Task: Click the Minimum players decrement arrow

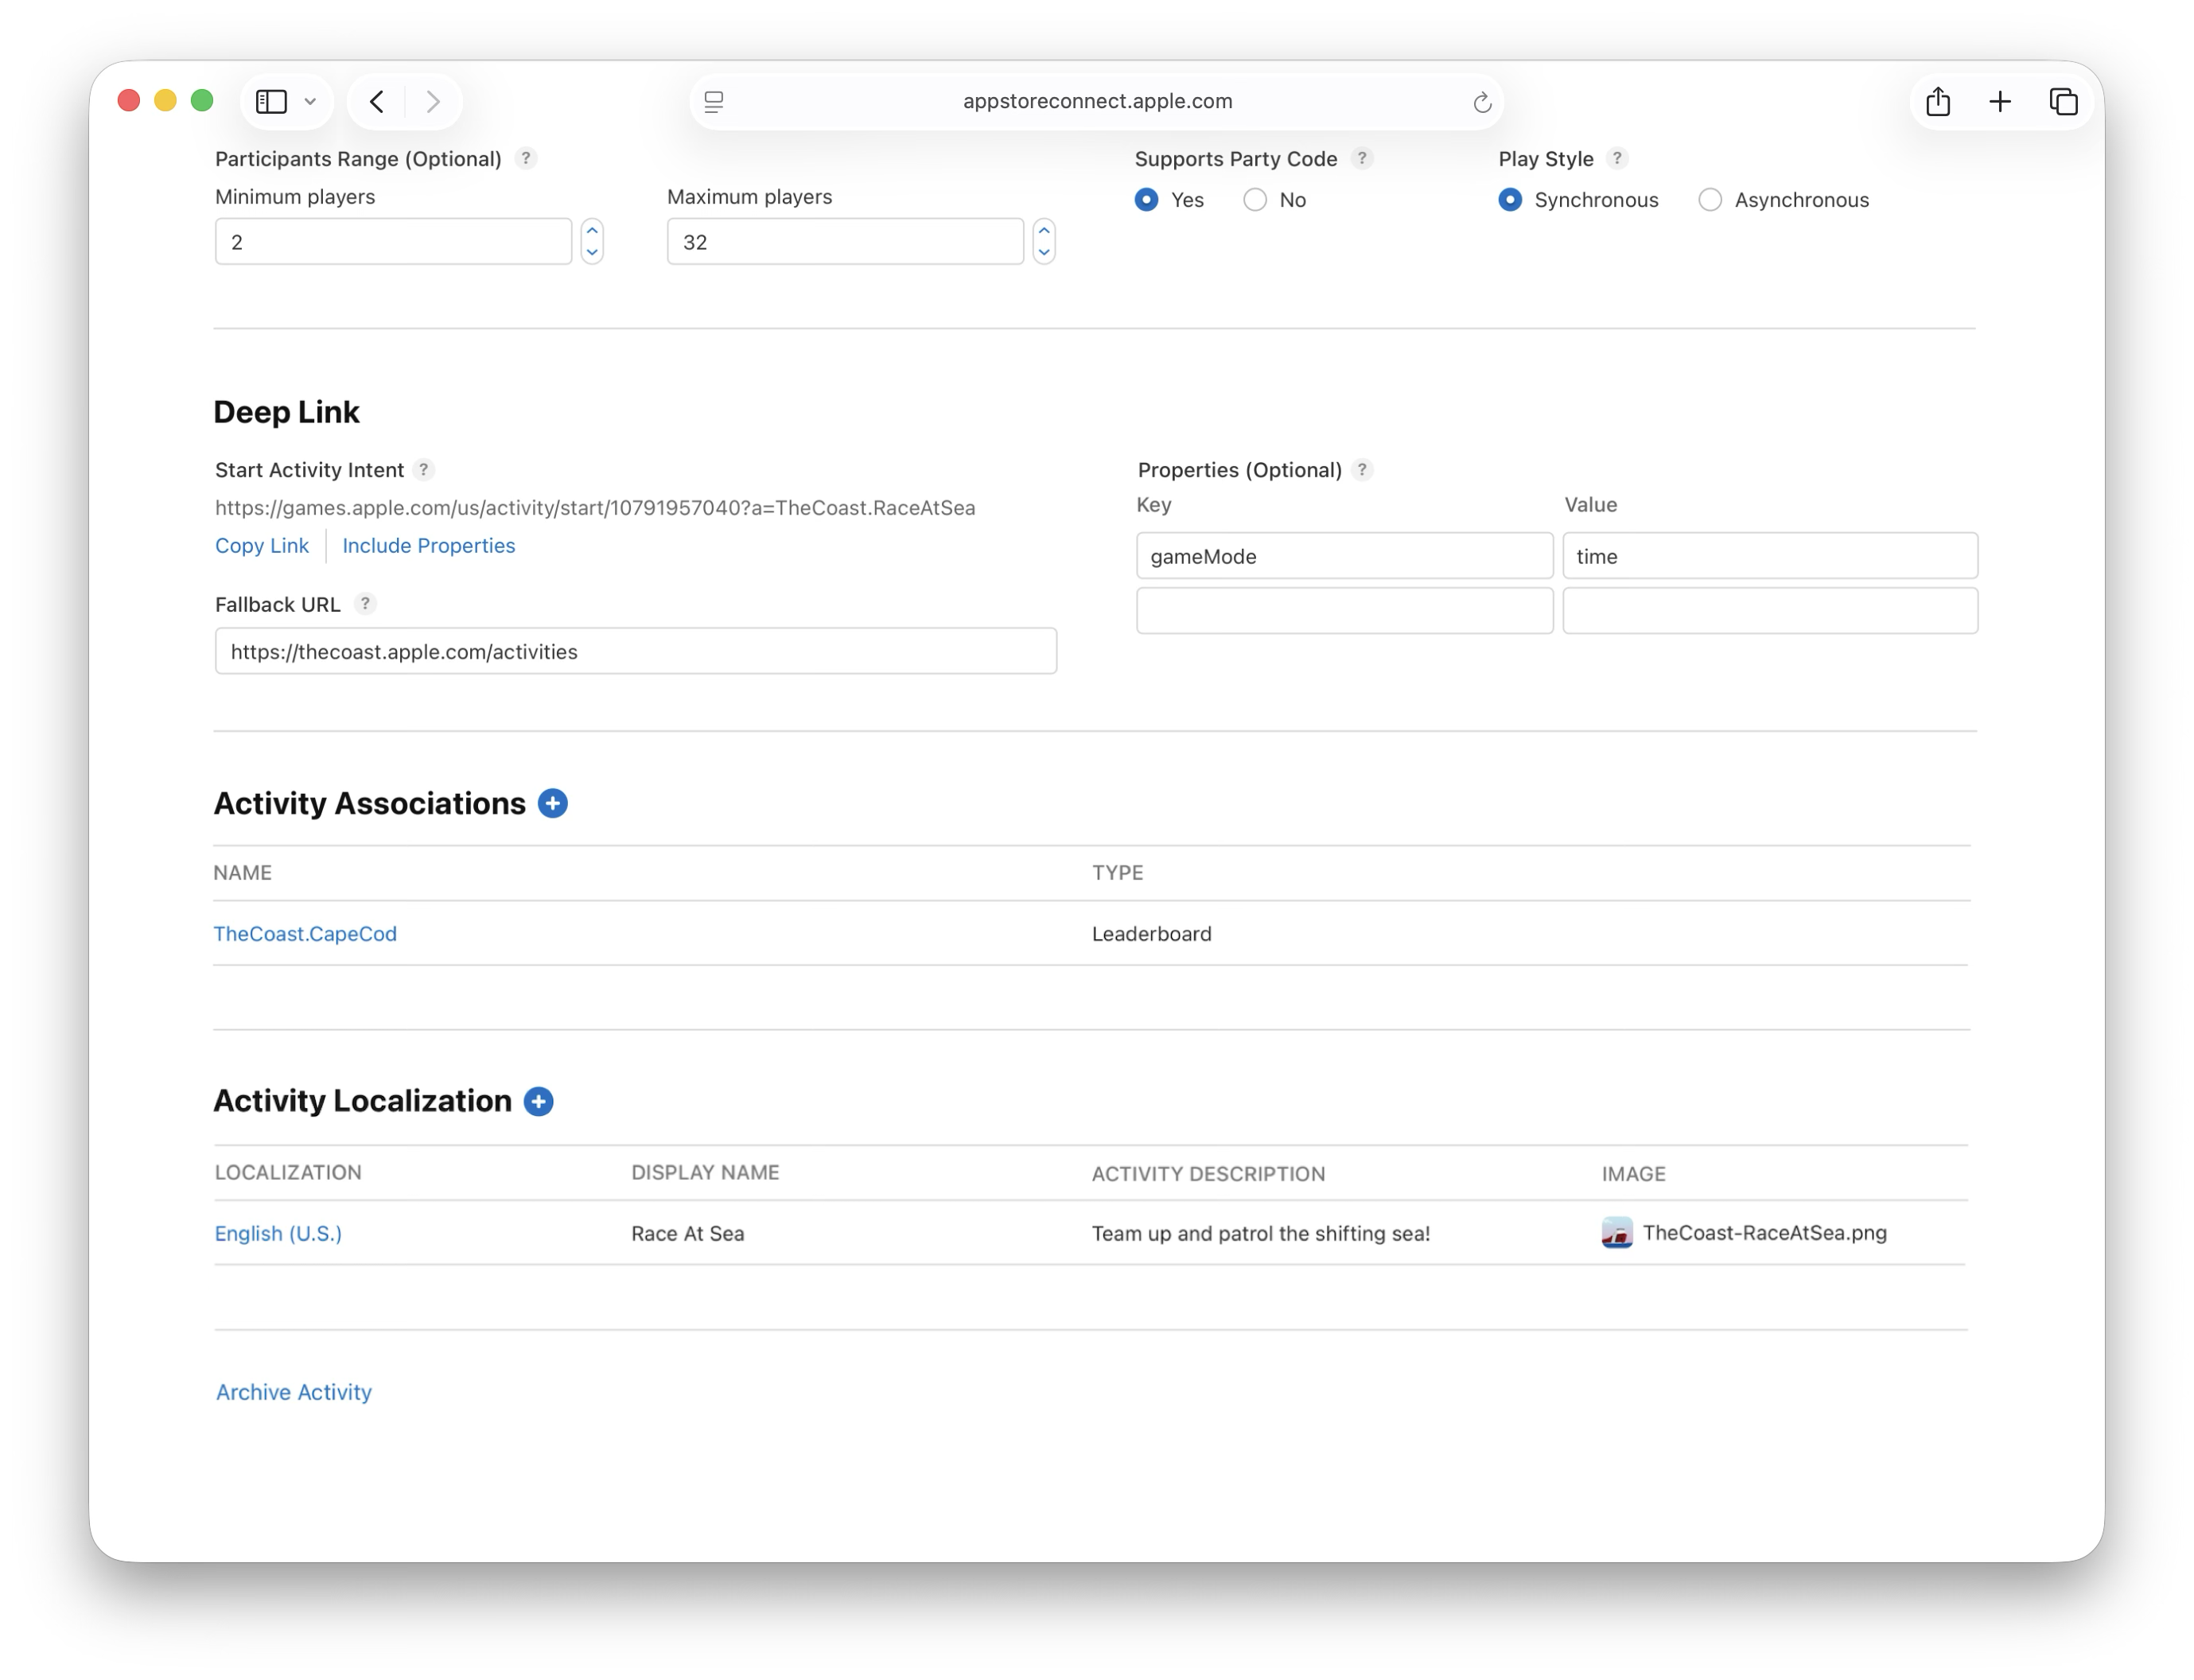Action: coord(591,252)
